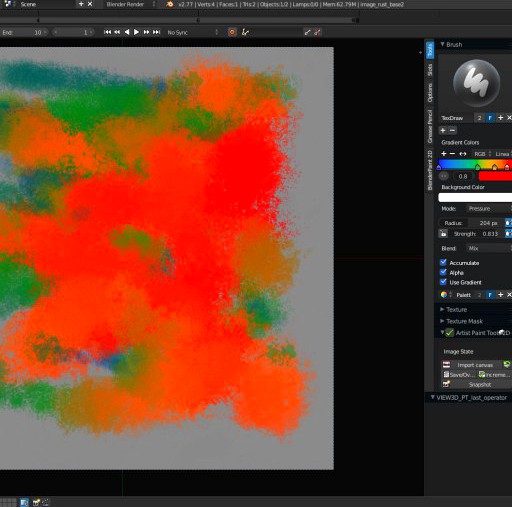Click the minus button under brush name
Viewport: 512px width, 507px height.
click(452, 130)
